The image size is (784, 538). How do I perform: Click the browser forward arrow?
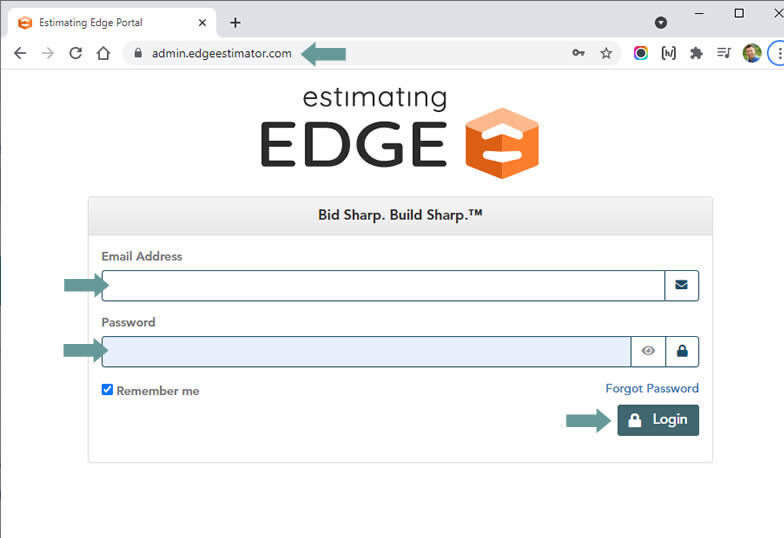(x=48, y=53)
